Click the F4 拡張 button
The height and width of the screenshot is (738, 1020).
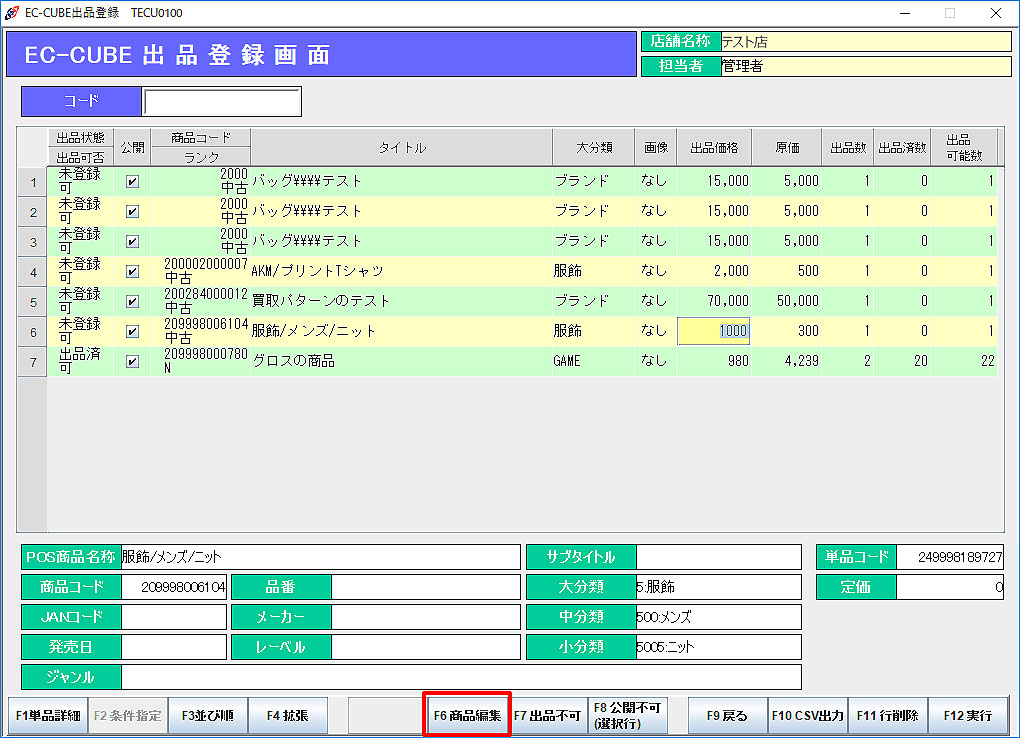(x=288, y=716)
